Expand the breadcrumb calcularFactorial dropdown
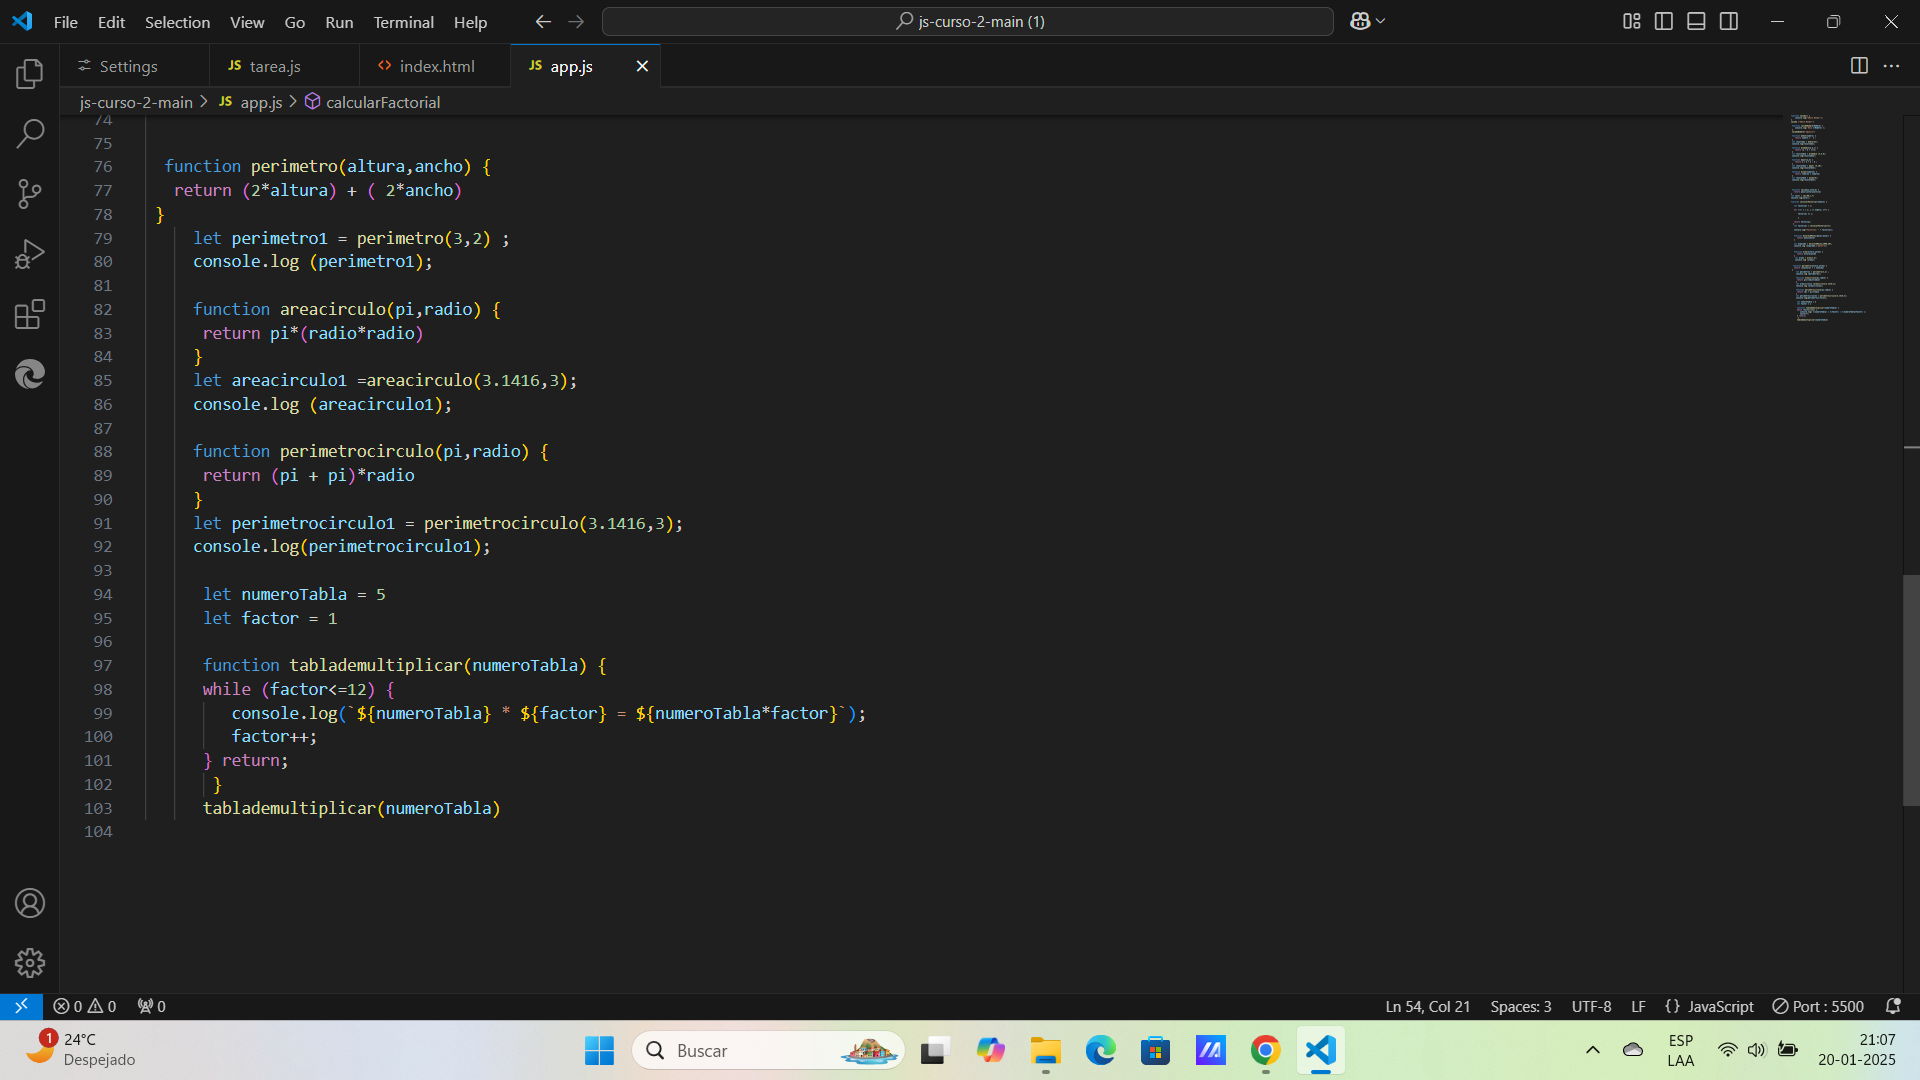 pyautogui.click(x=381, y=102)
